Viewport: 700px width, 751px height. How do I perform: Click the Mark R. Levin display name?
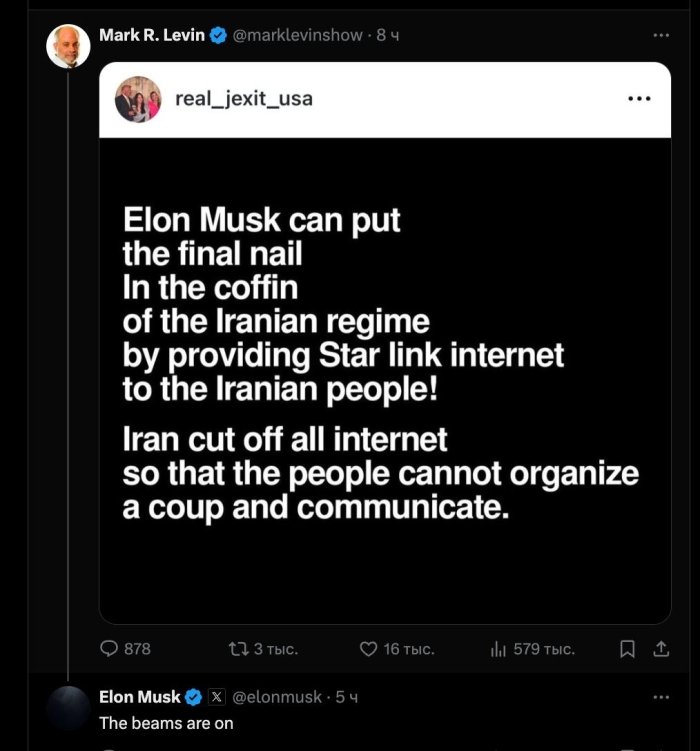[x=151, y=36]
